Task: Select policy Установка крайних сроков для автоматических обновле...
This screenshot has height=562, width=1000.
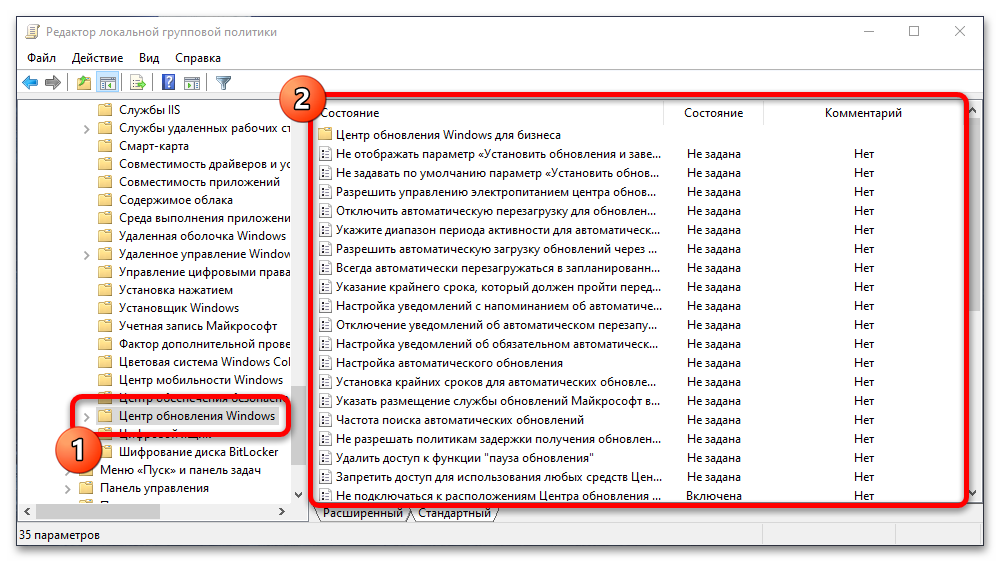Action: pos(496,382)
